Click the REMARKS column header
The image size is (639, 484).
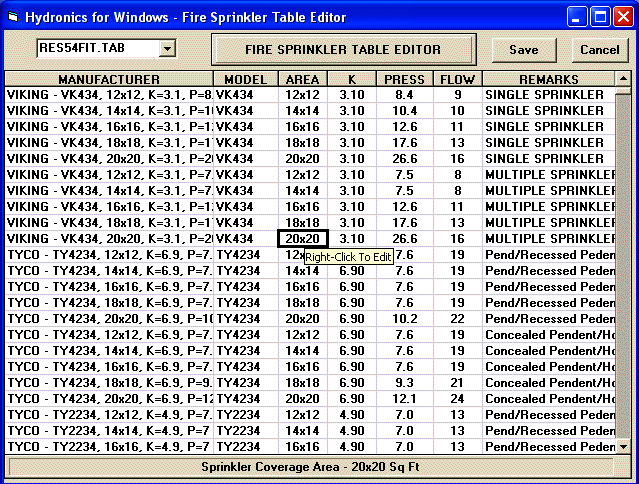coord(549,79)
